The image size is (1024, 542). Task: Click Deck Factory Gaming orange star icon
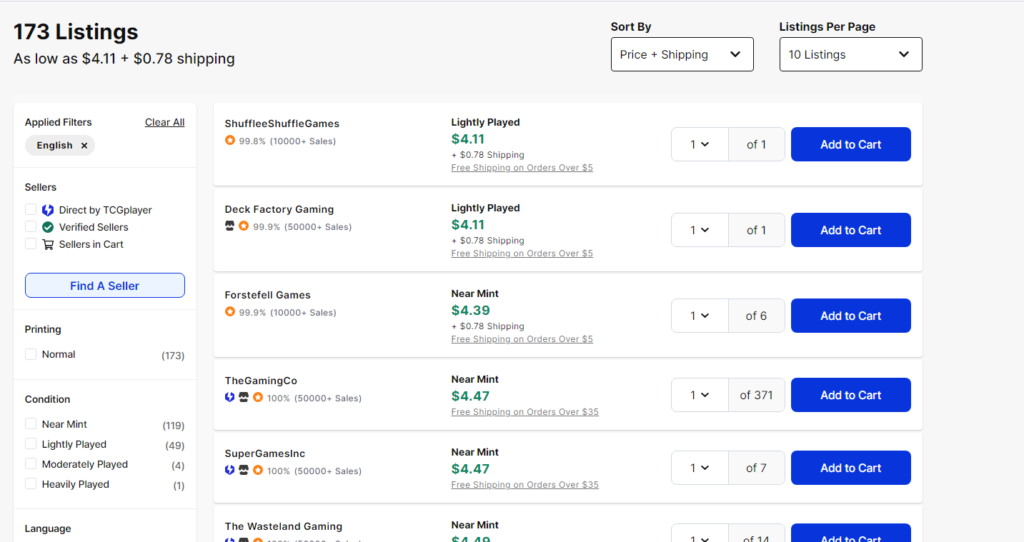(244, 226)
